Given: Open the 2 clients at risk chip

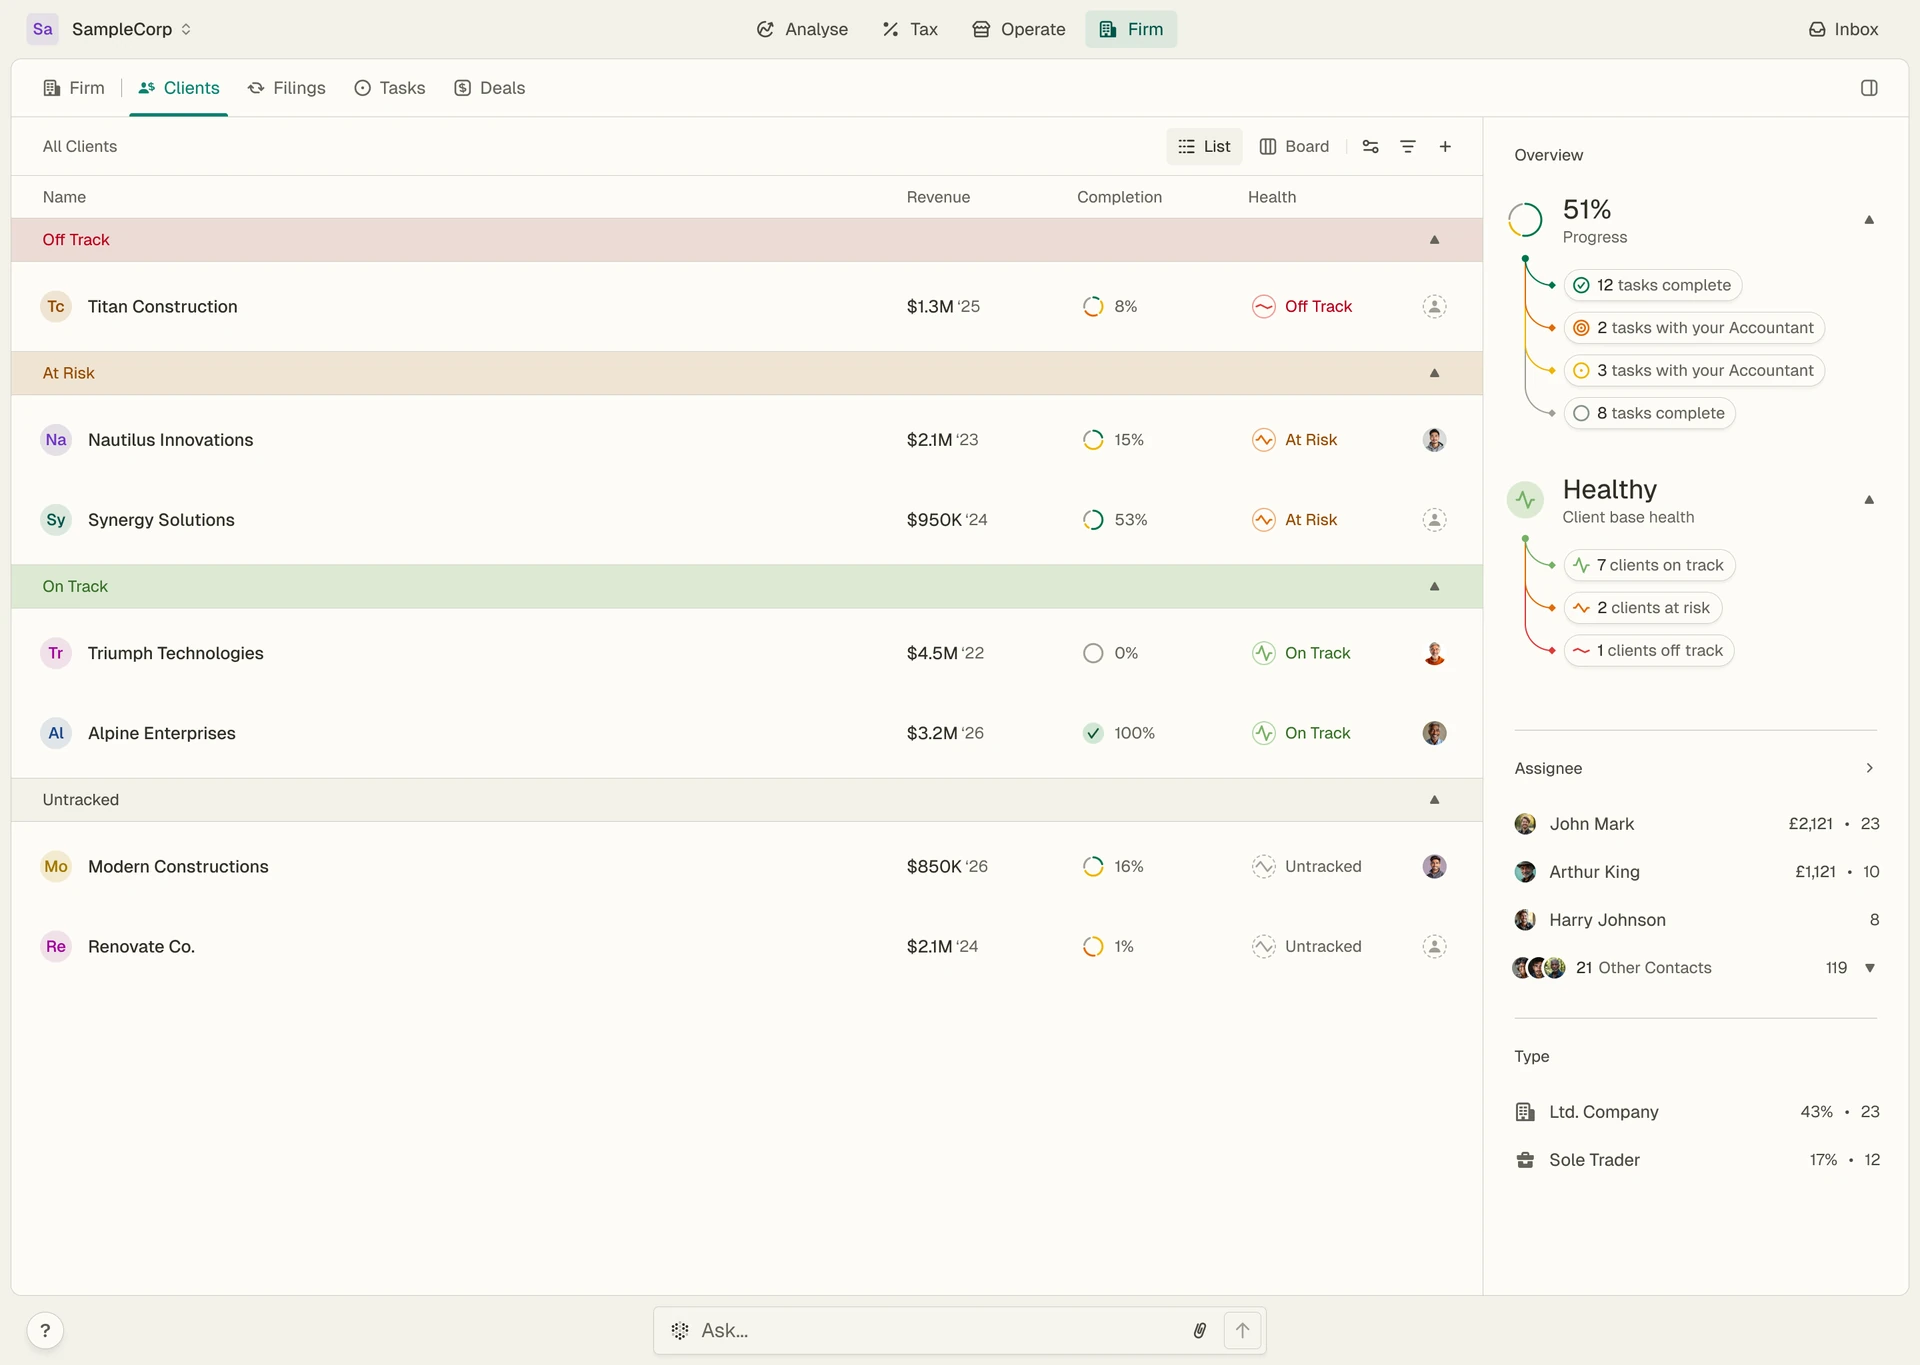Looking at the screenshot, I should coord(1642,608).
